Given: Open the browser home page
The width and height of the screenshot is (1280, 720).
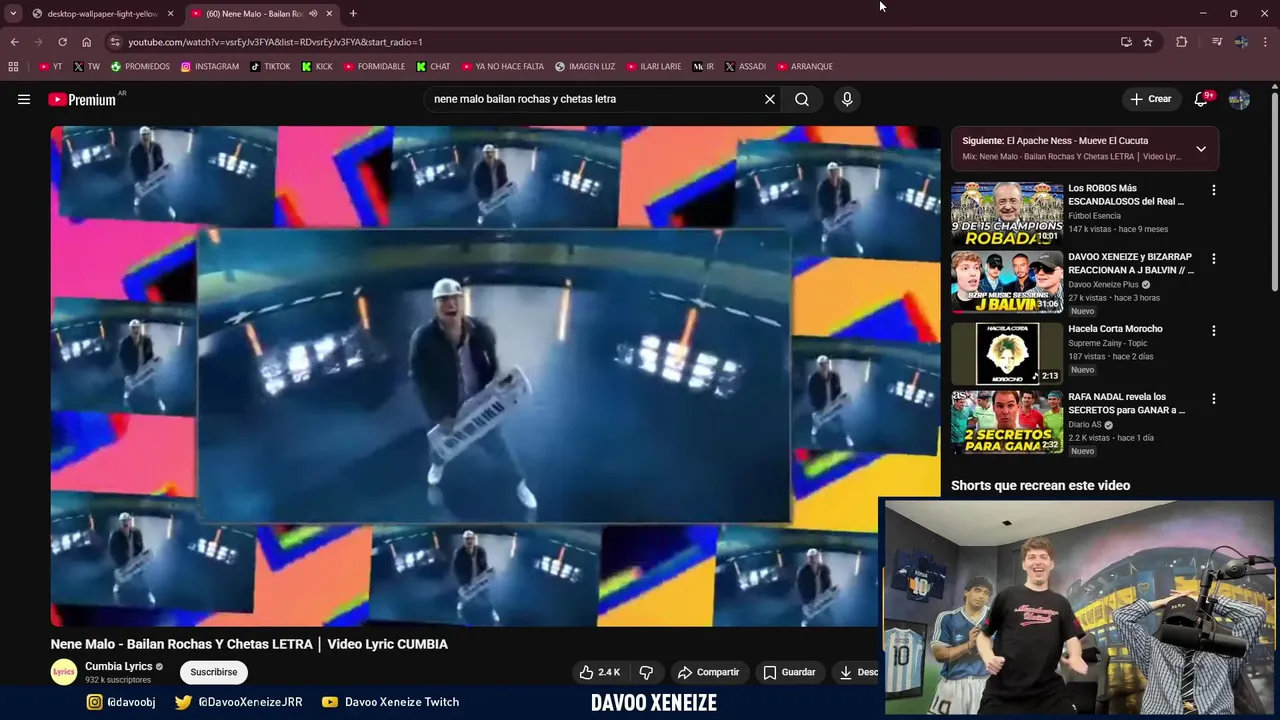Looking at the screenshot, I should click(87, 42).
